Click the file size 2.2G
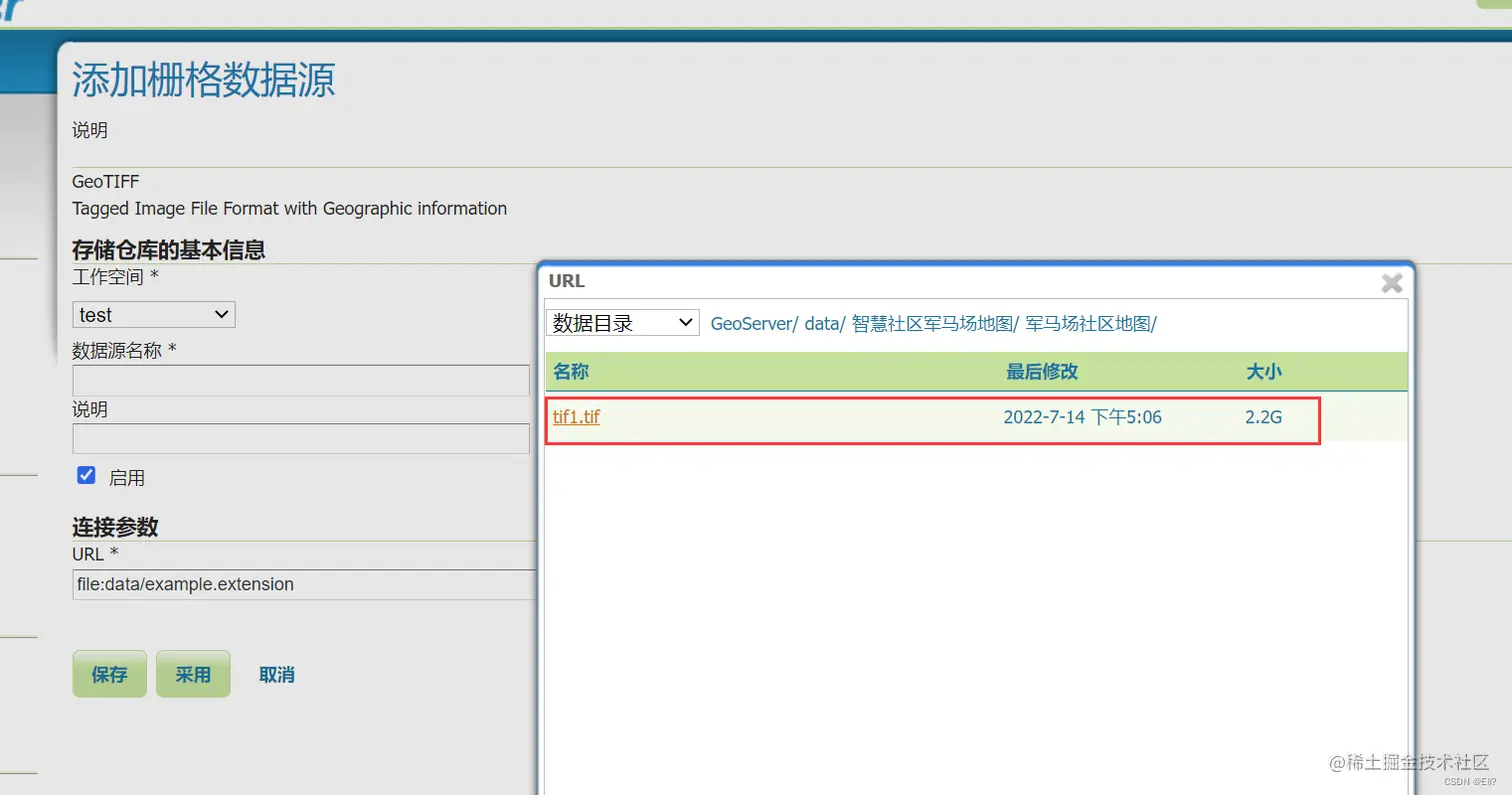1512x795 pixels. point(1264,417)
